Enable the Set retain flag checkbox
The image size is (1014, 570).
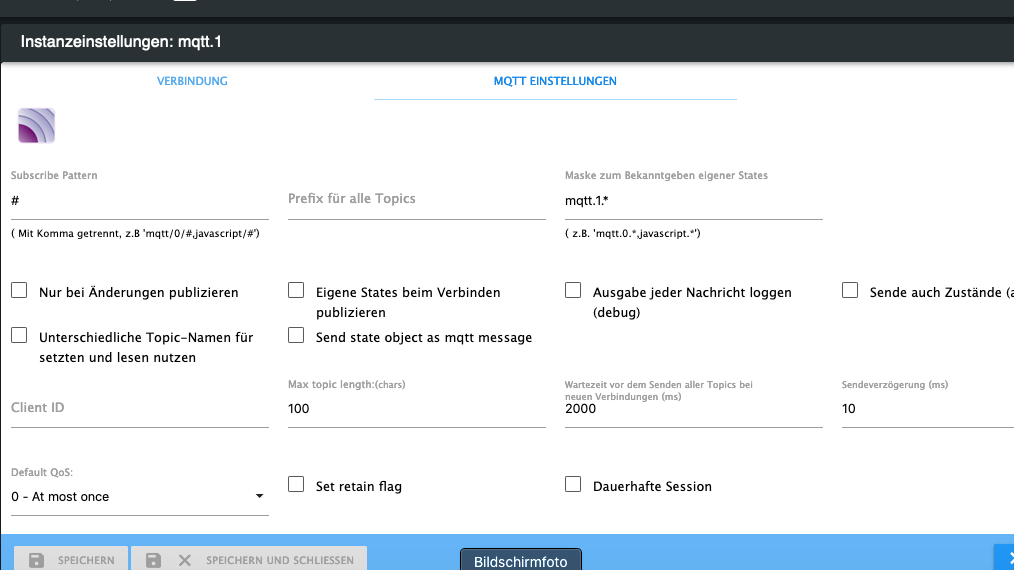[x=296, y=485]
